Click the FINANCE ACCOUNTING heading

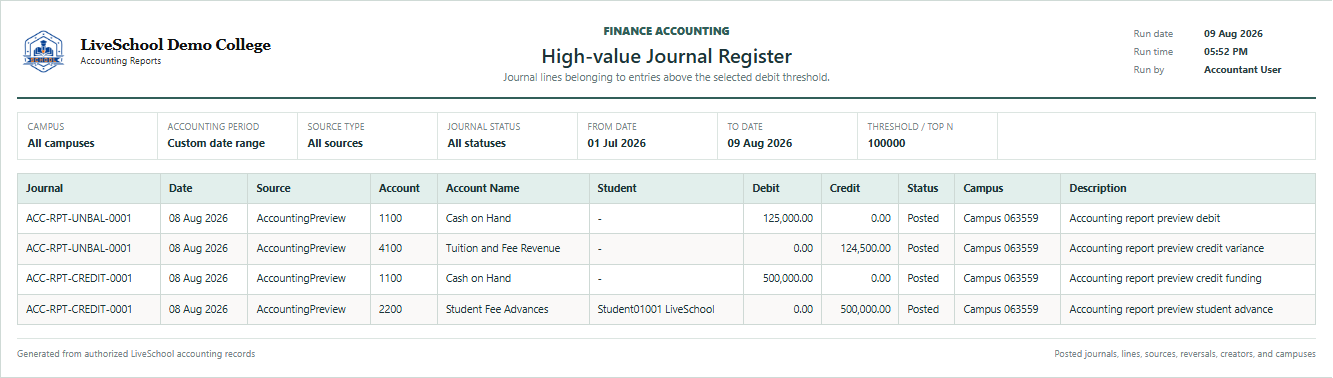(x=666, y=32)
